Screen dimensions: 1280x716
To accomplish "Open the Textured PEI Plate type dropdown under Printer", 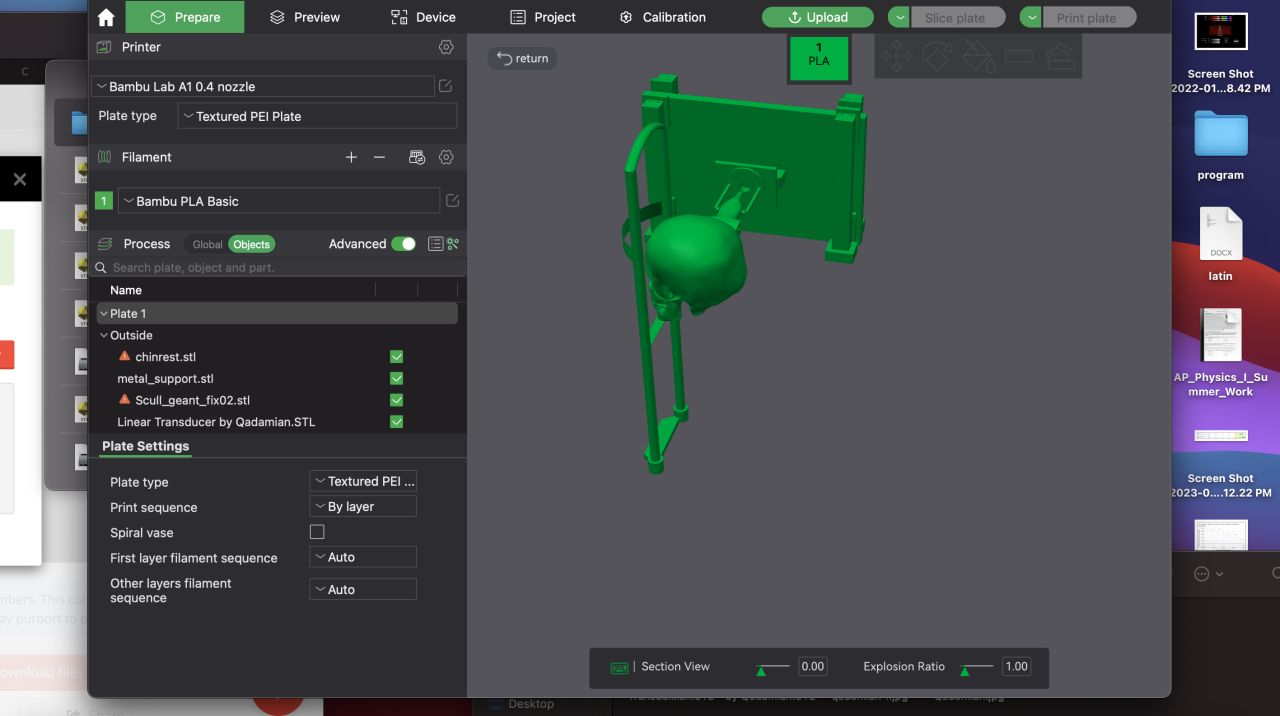I will (317, 116).
